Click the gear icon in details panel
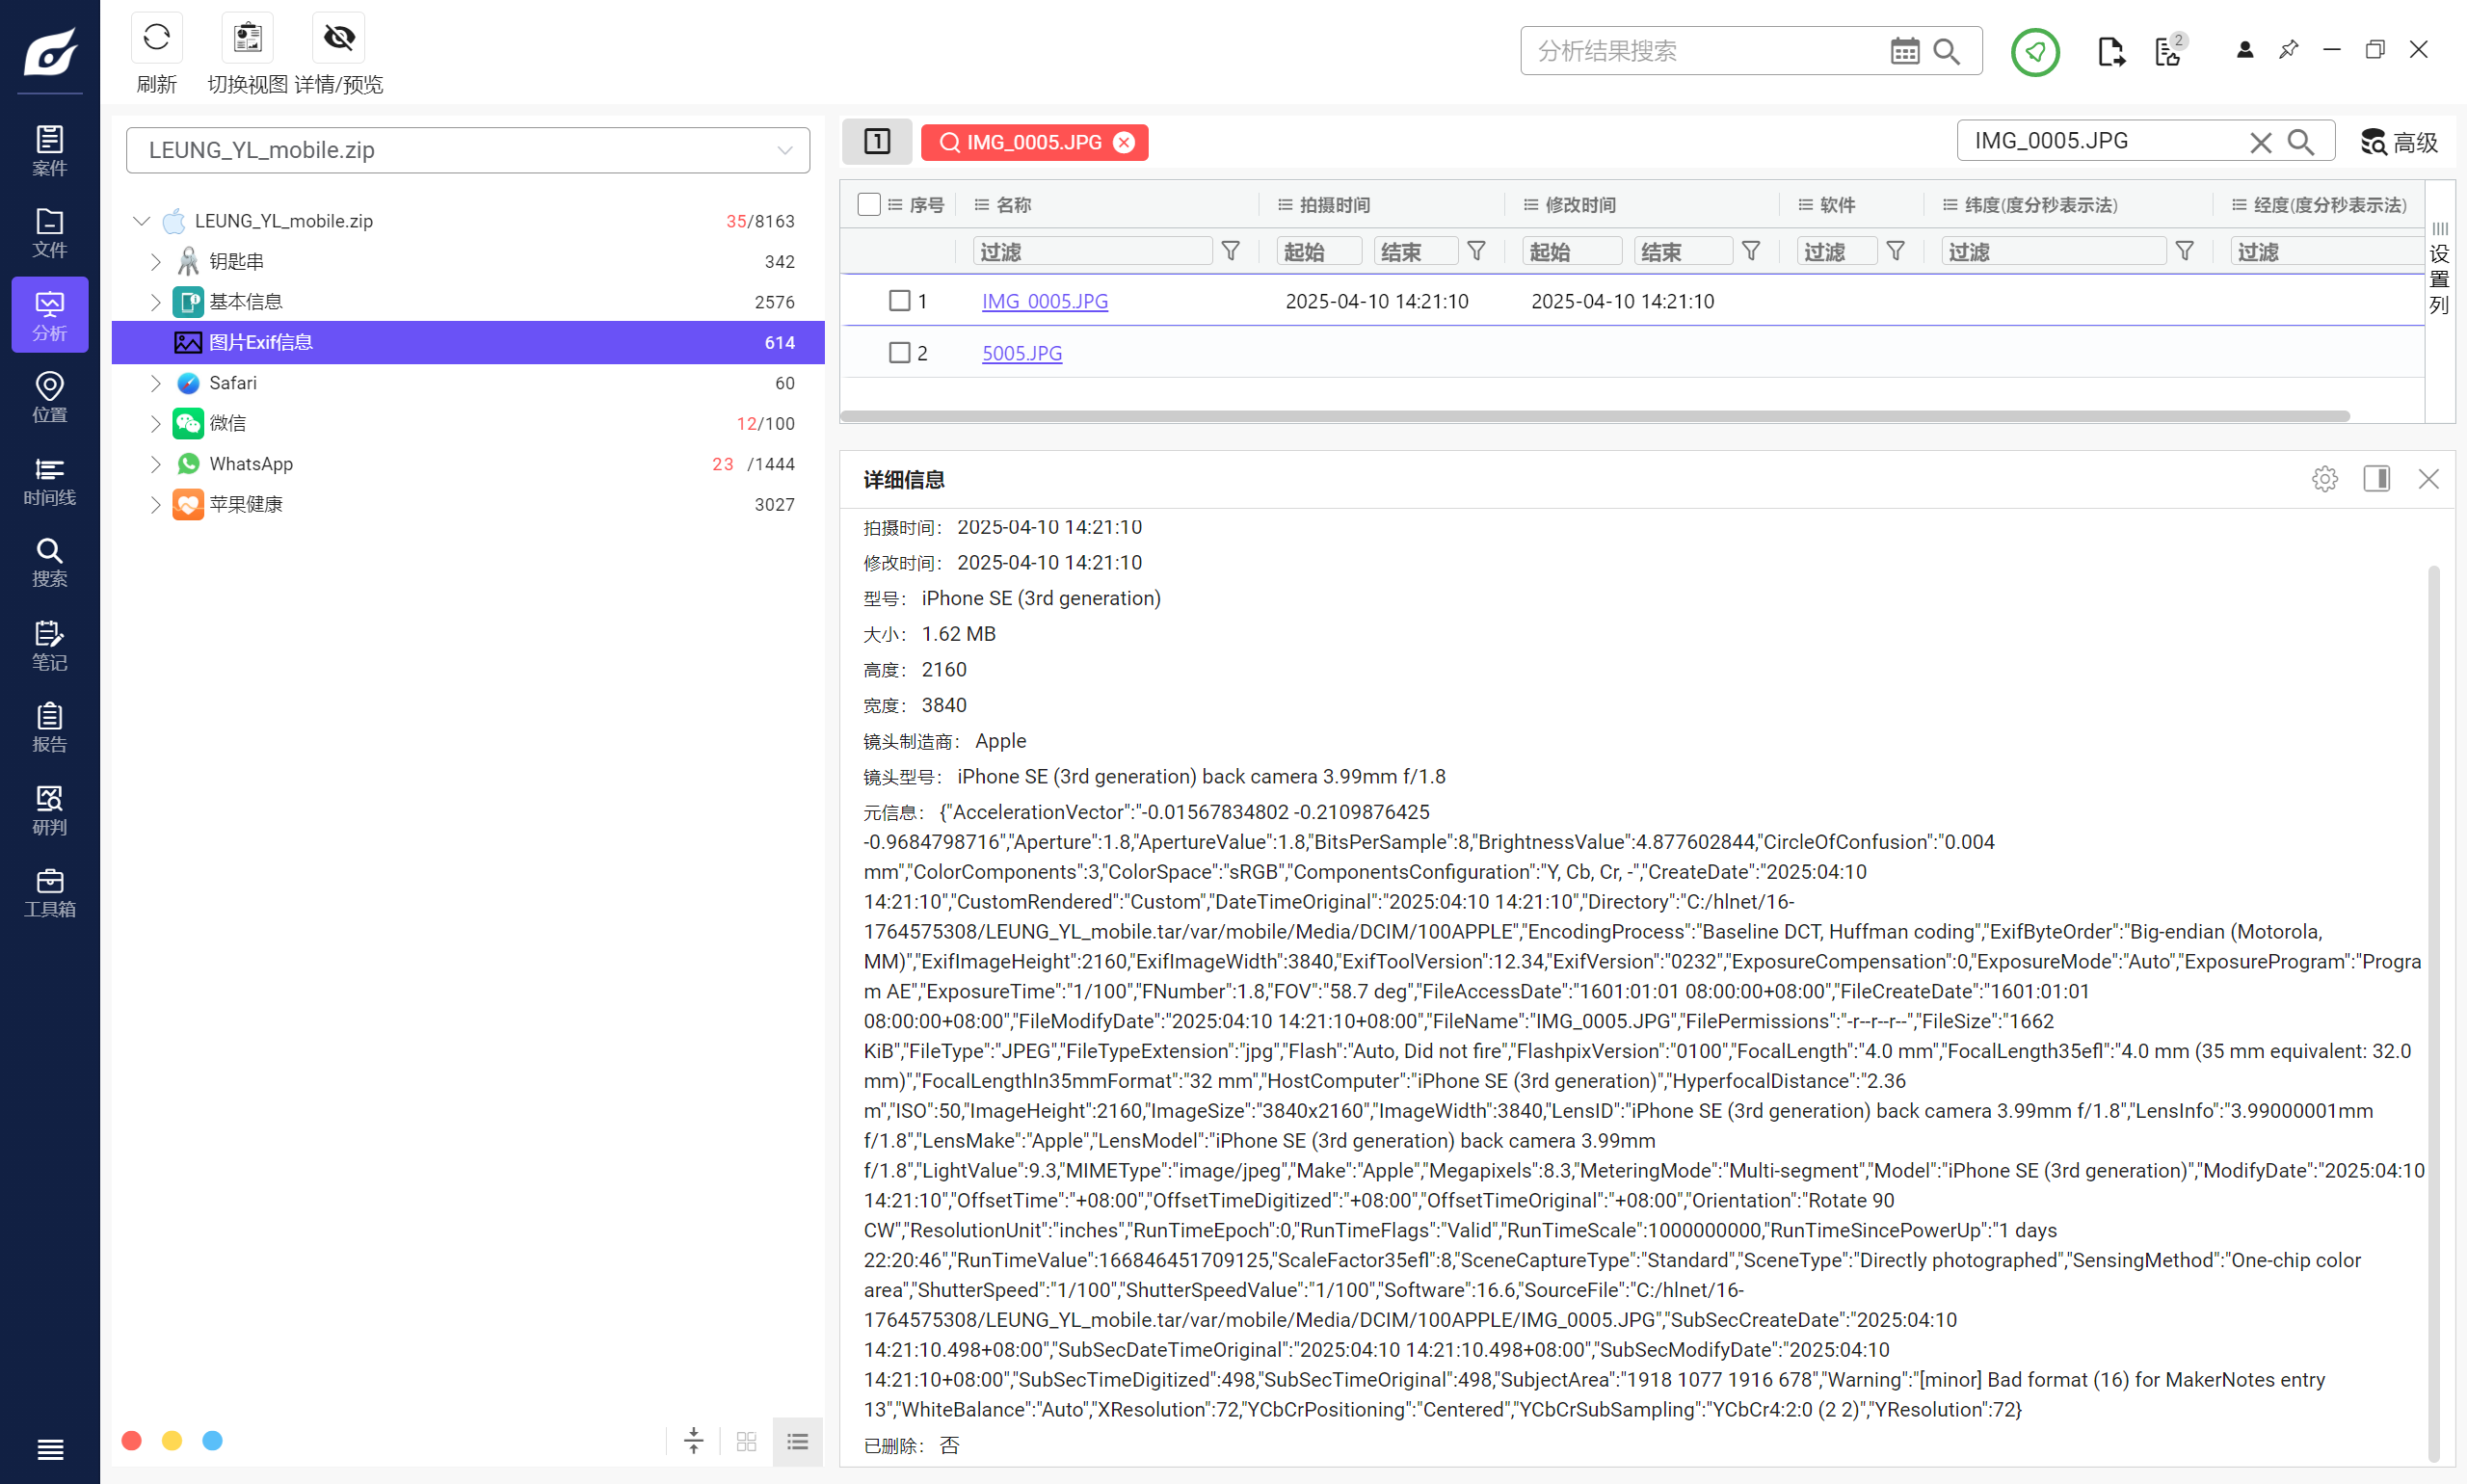 pyautogui.click(x=2324, y=479)
